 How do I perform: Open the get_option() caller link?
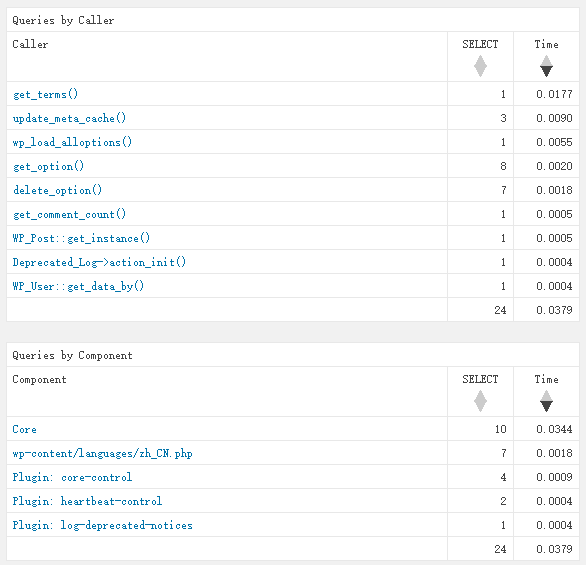pos(48,166)
